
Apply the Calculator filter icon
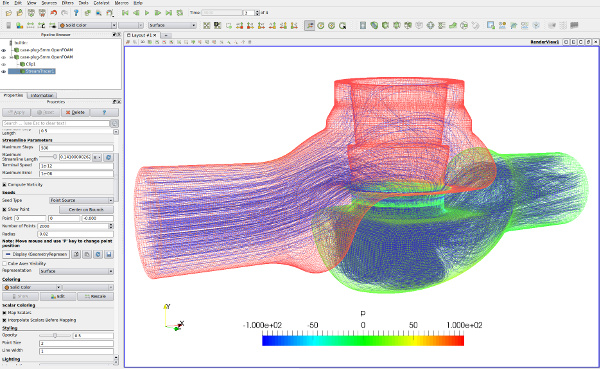click(x=363, y=25)
